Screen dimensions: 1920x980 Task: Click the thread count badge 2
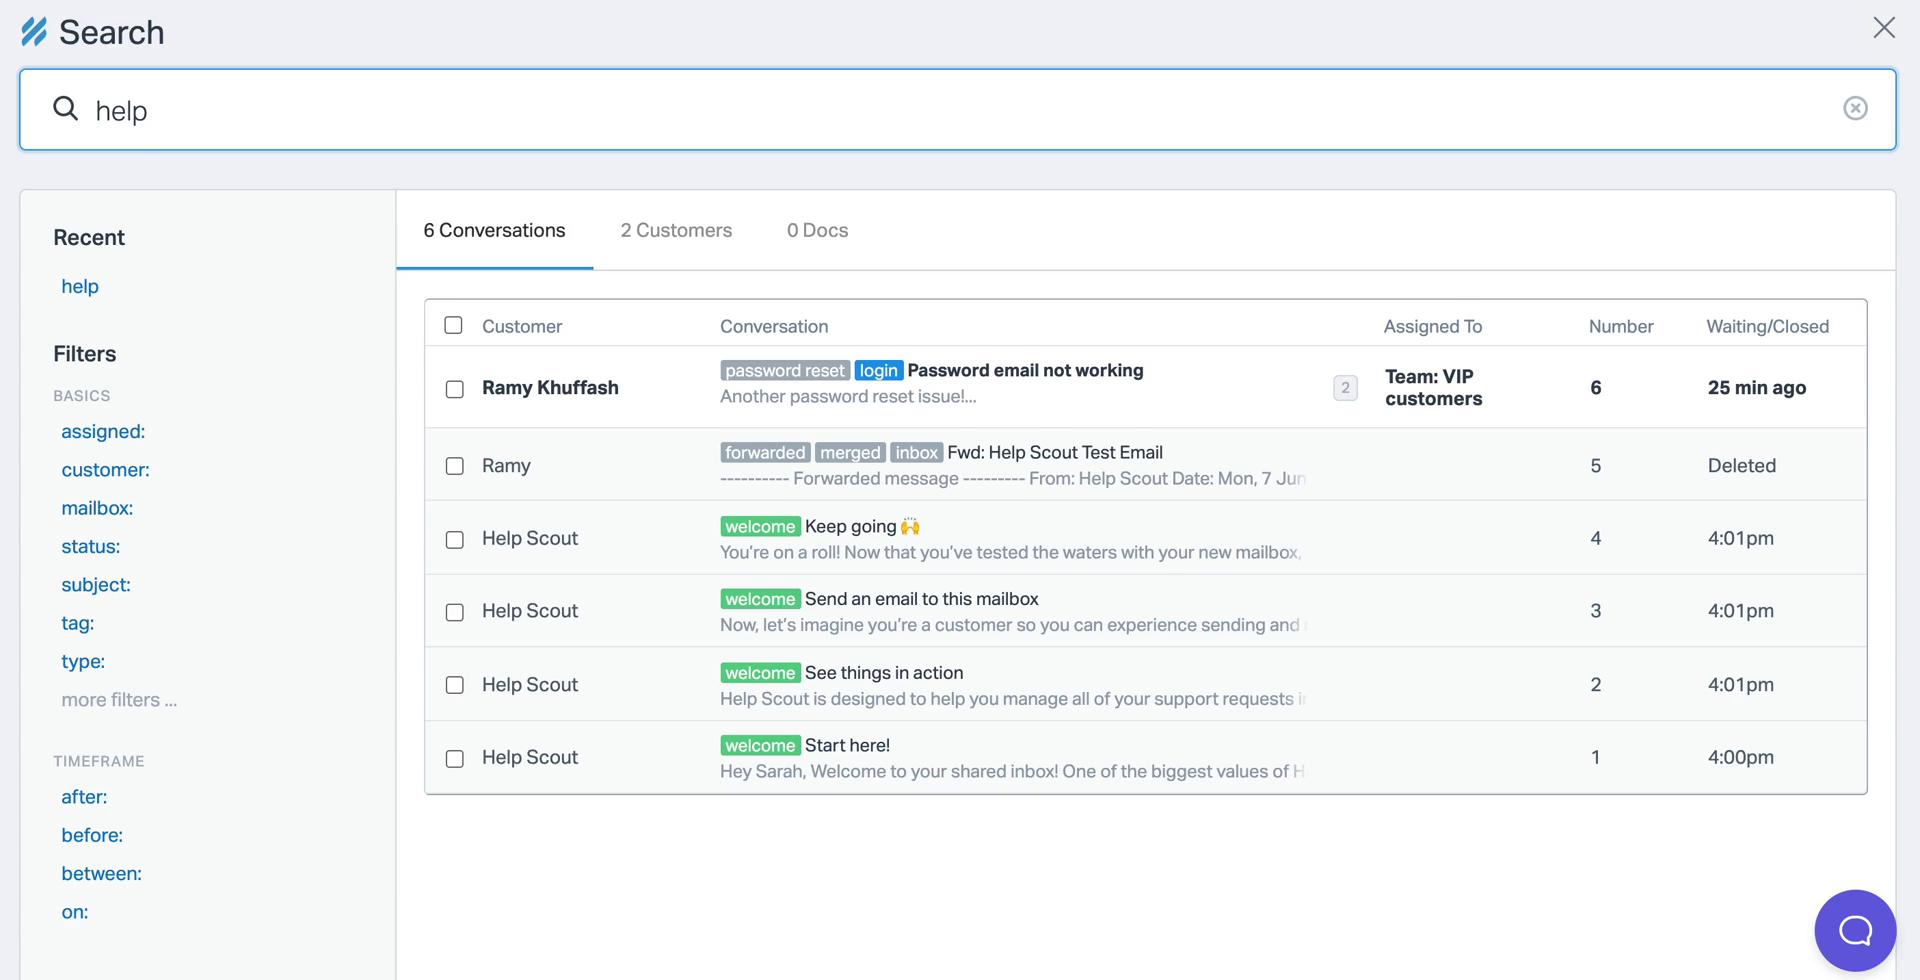(1345, 388)
